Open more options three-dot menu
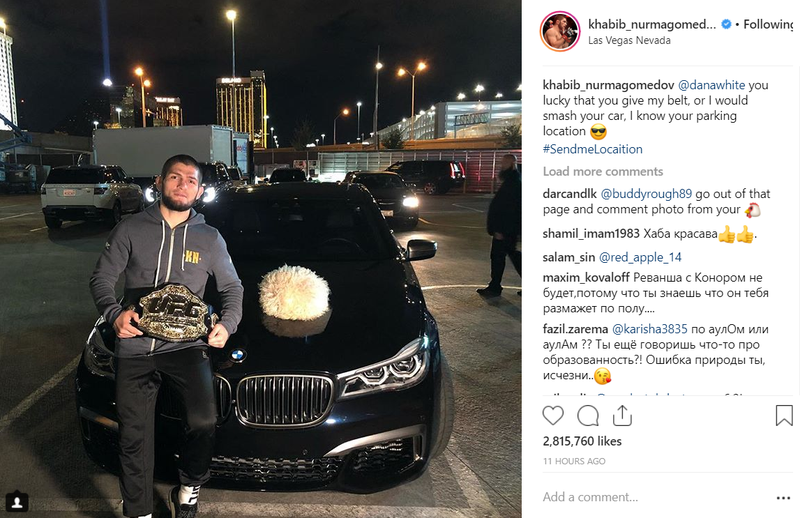 783,498
